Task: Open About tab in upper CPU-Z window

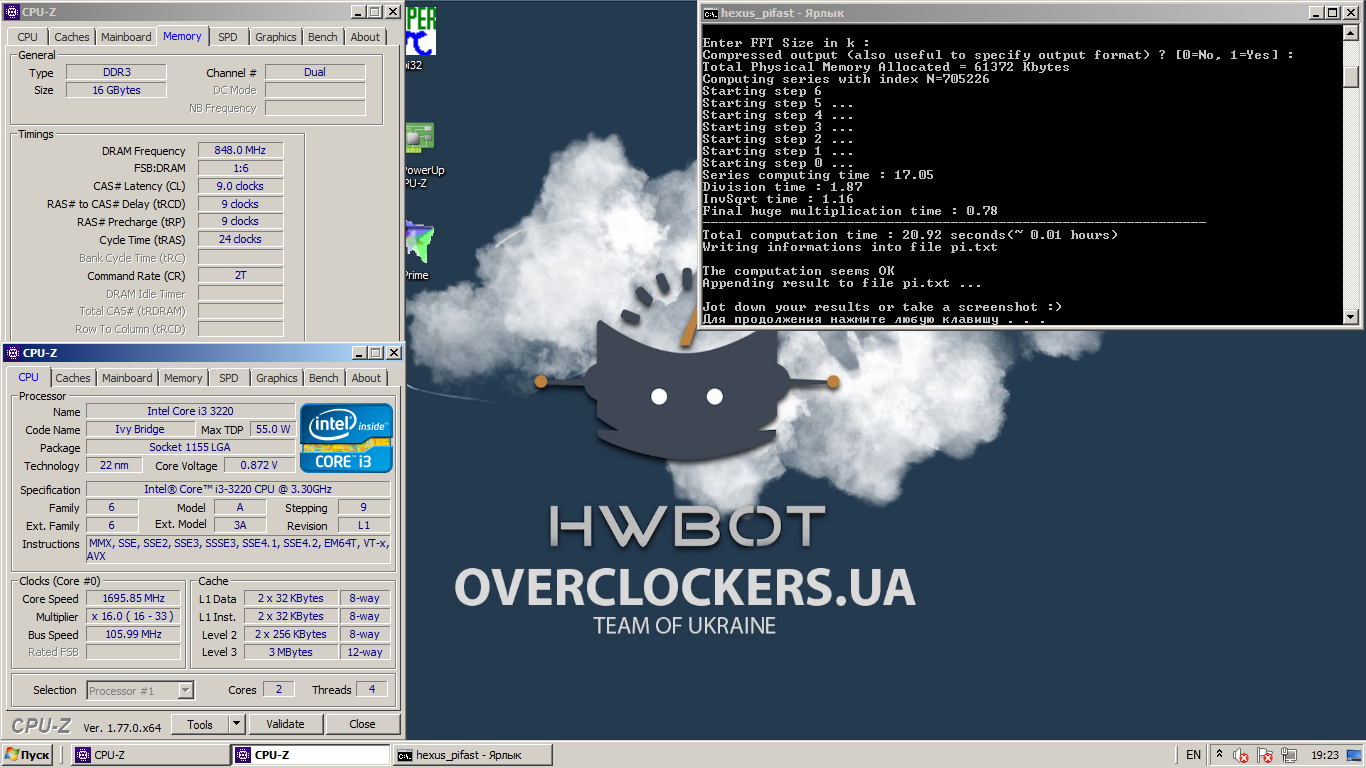Action: click(365, 37)
